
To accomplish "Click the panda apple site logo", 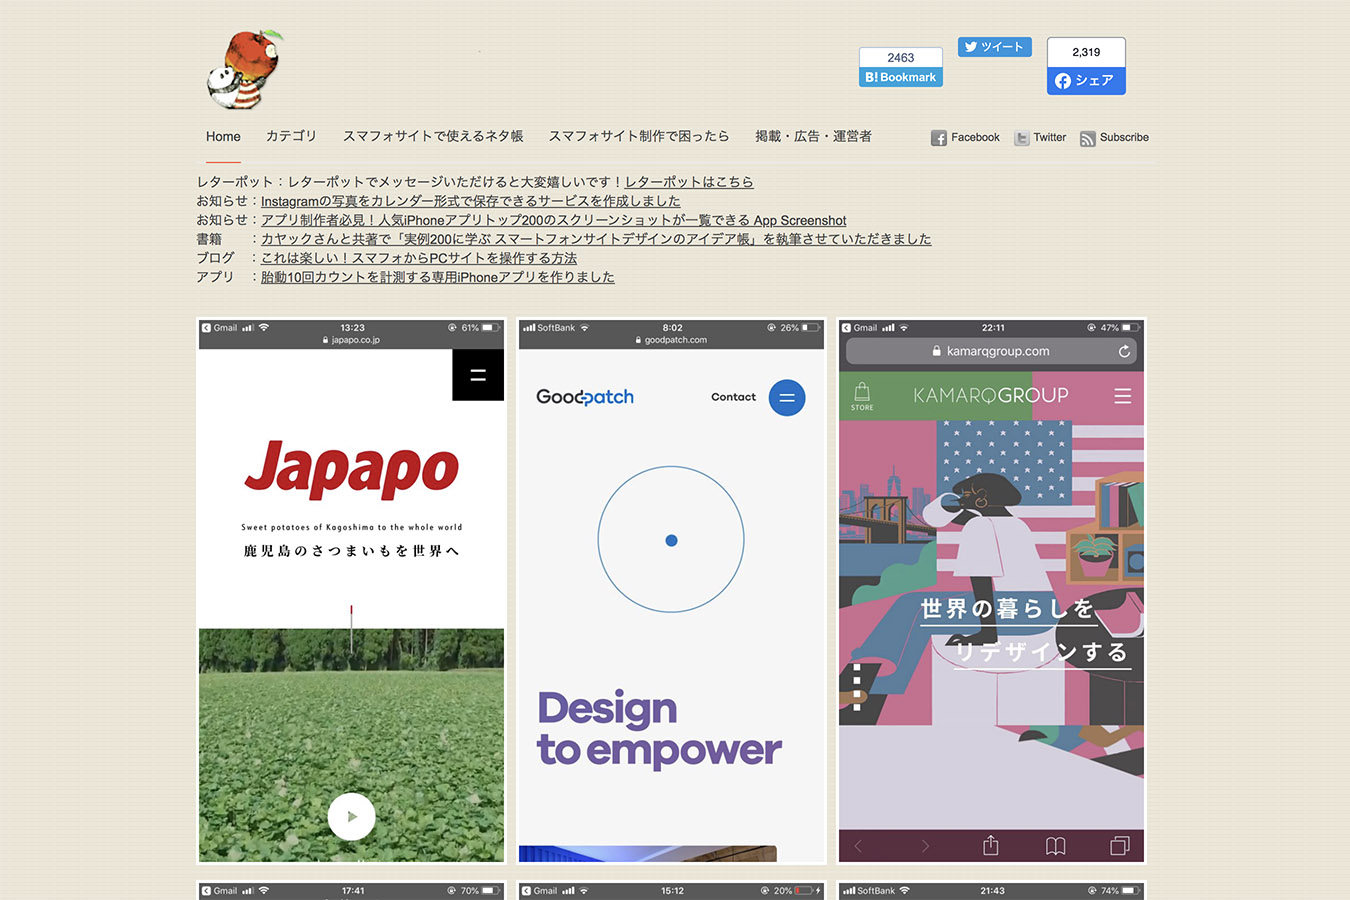I will click(x=245, y=69).
